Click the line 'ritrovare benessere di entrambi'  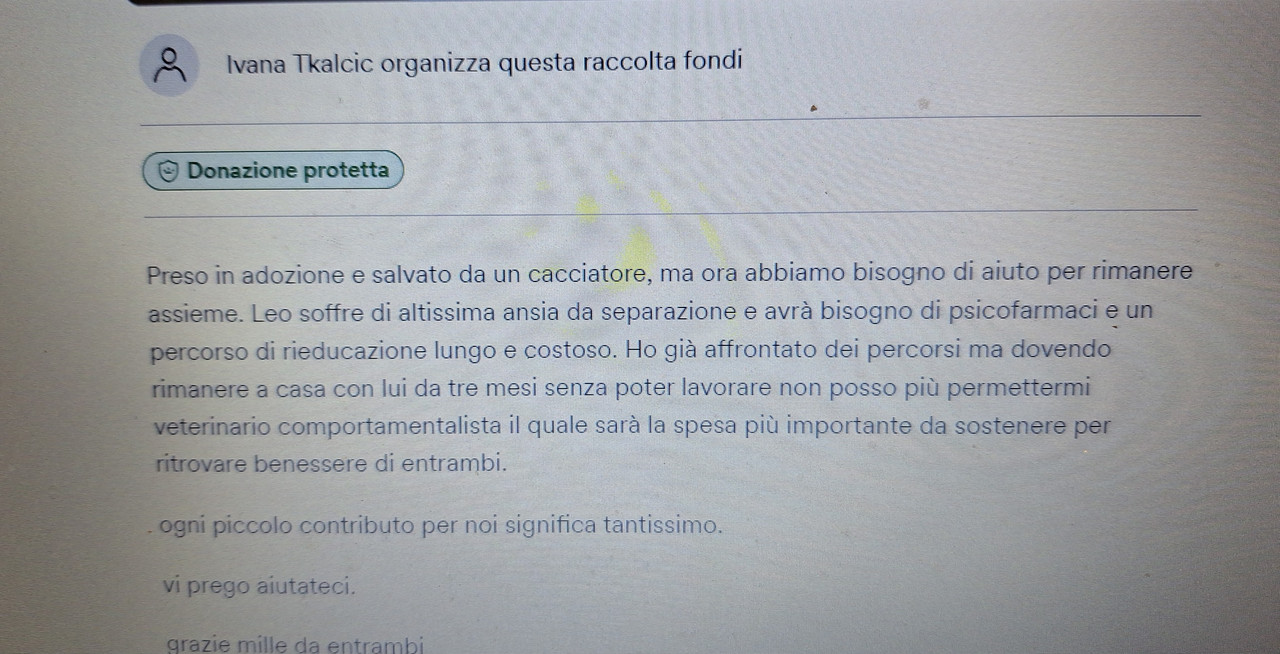coord(331,464)
